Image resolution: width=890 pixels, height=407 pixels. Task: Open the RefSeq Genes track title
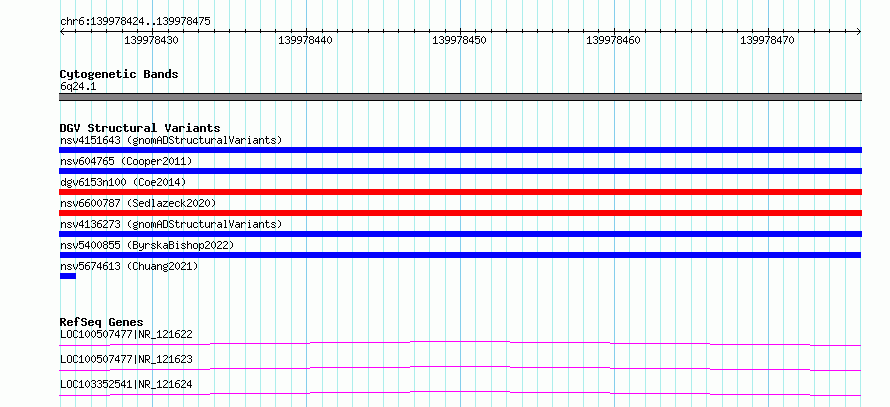pos(102,322)
